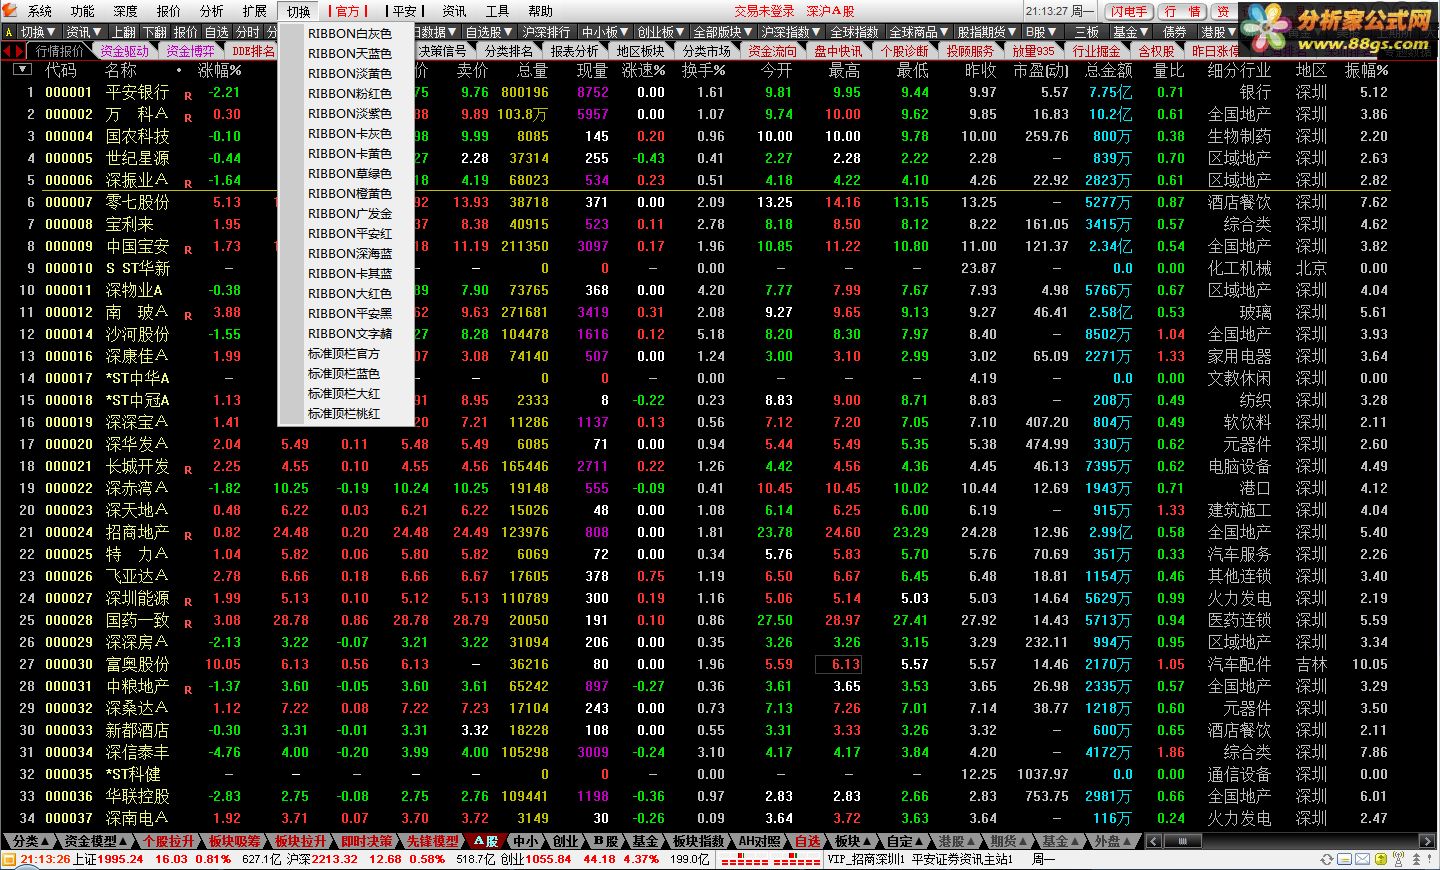The width and height of the screenshot is (1440, 870).
Task: Click the 创业1055.84 index in status bar
Action: pyautogui.click(x=535, y=859)
